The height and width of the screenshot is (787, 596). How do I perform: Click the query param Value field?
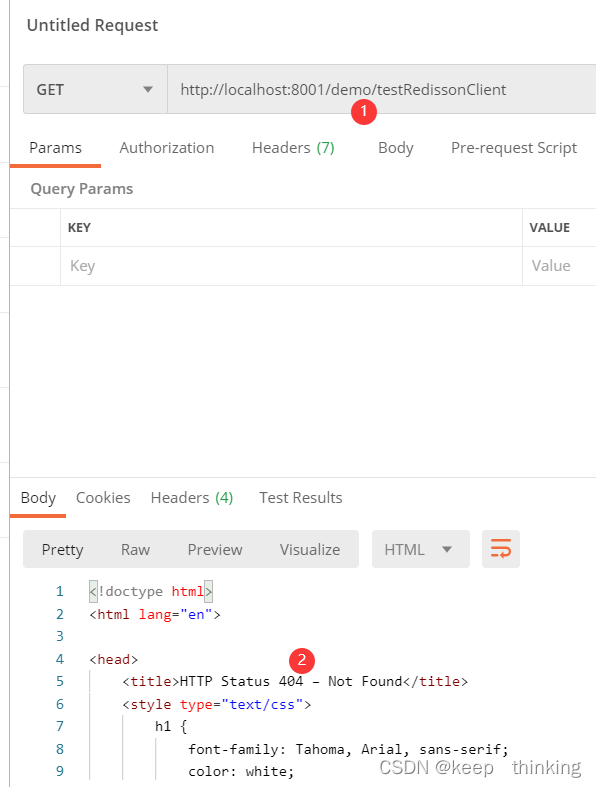[x=559, y=266]
